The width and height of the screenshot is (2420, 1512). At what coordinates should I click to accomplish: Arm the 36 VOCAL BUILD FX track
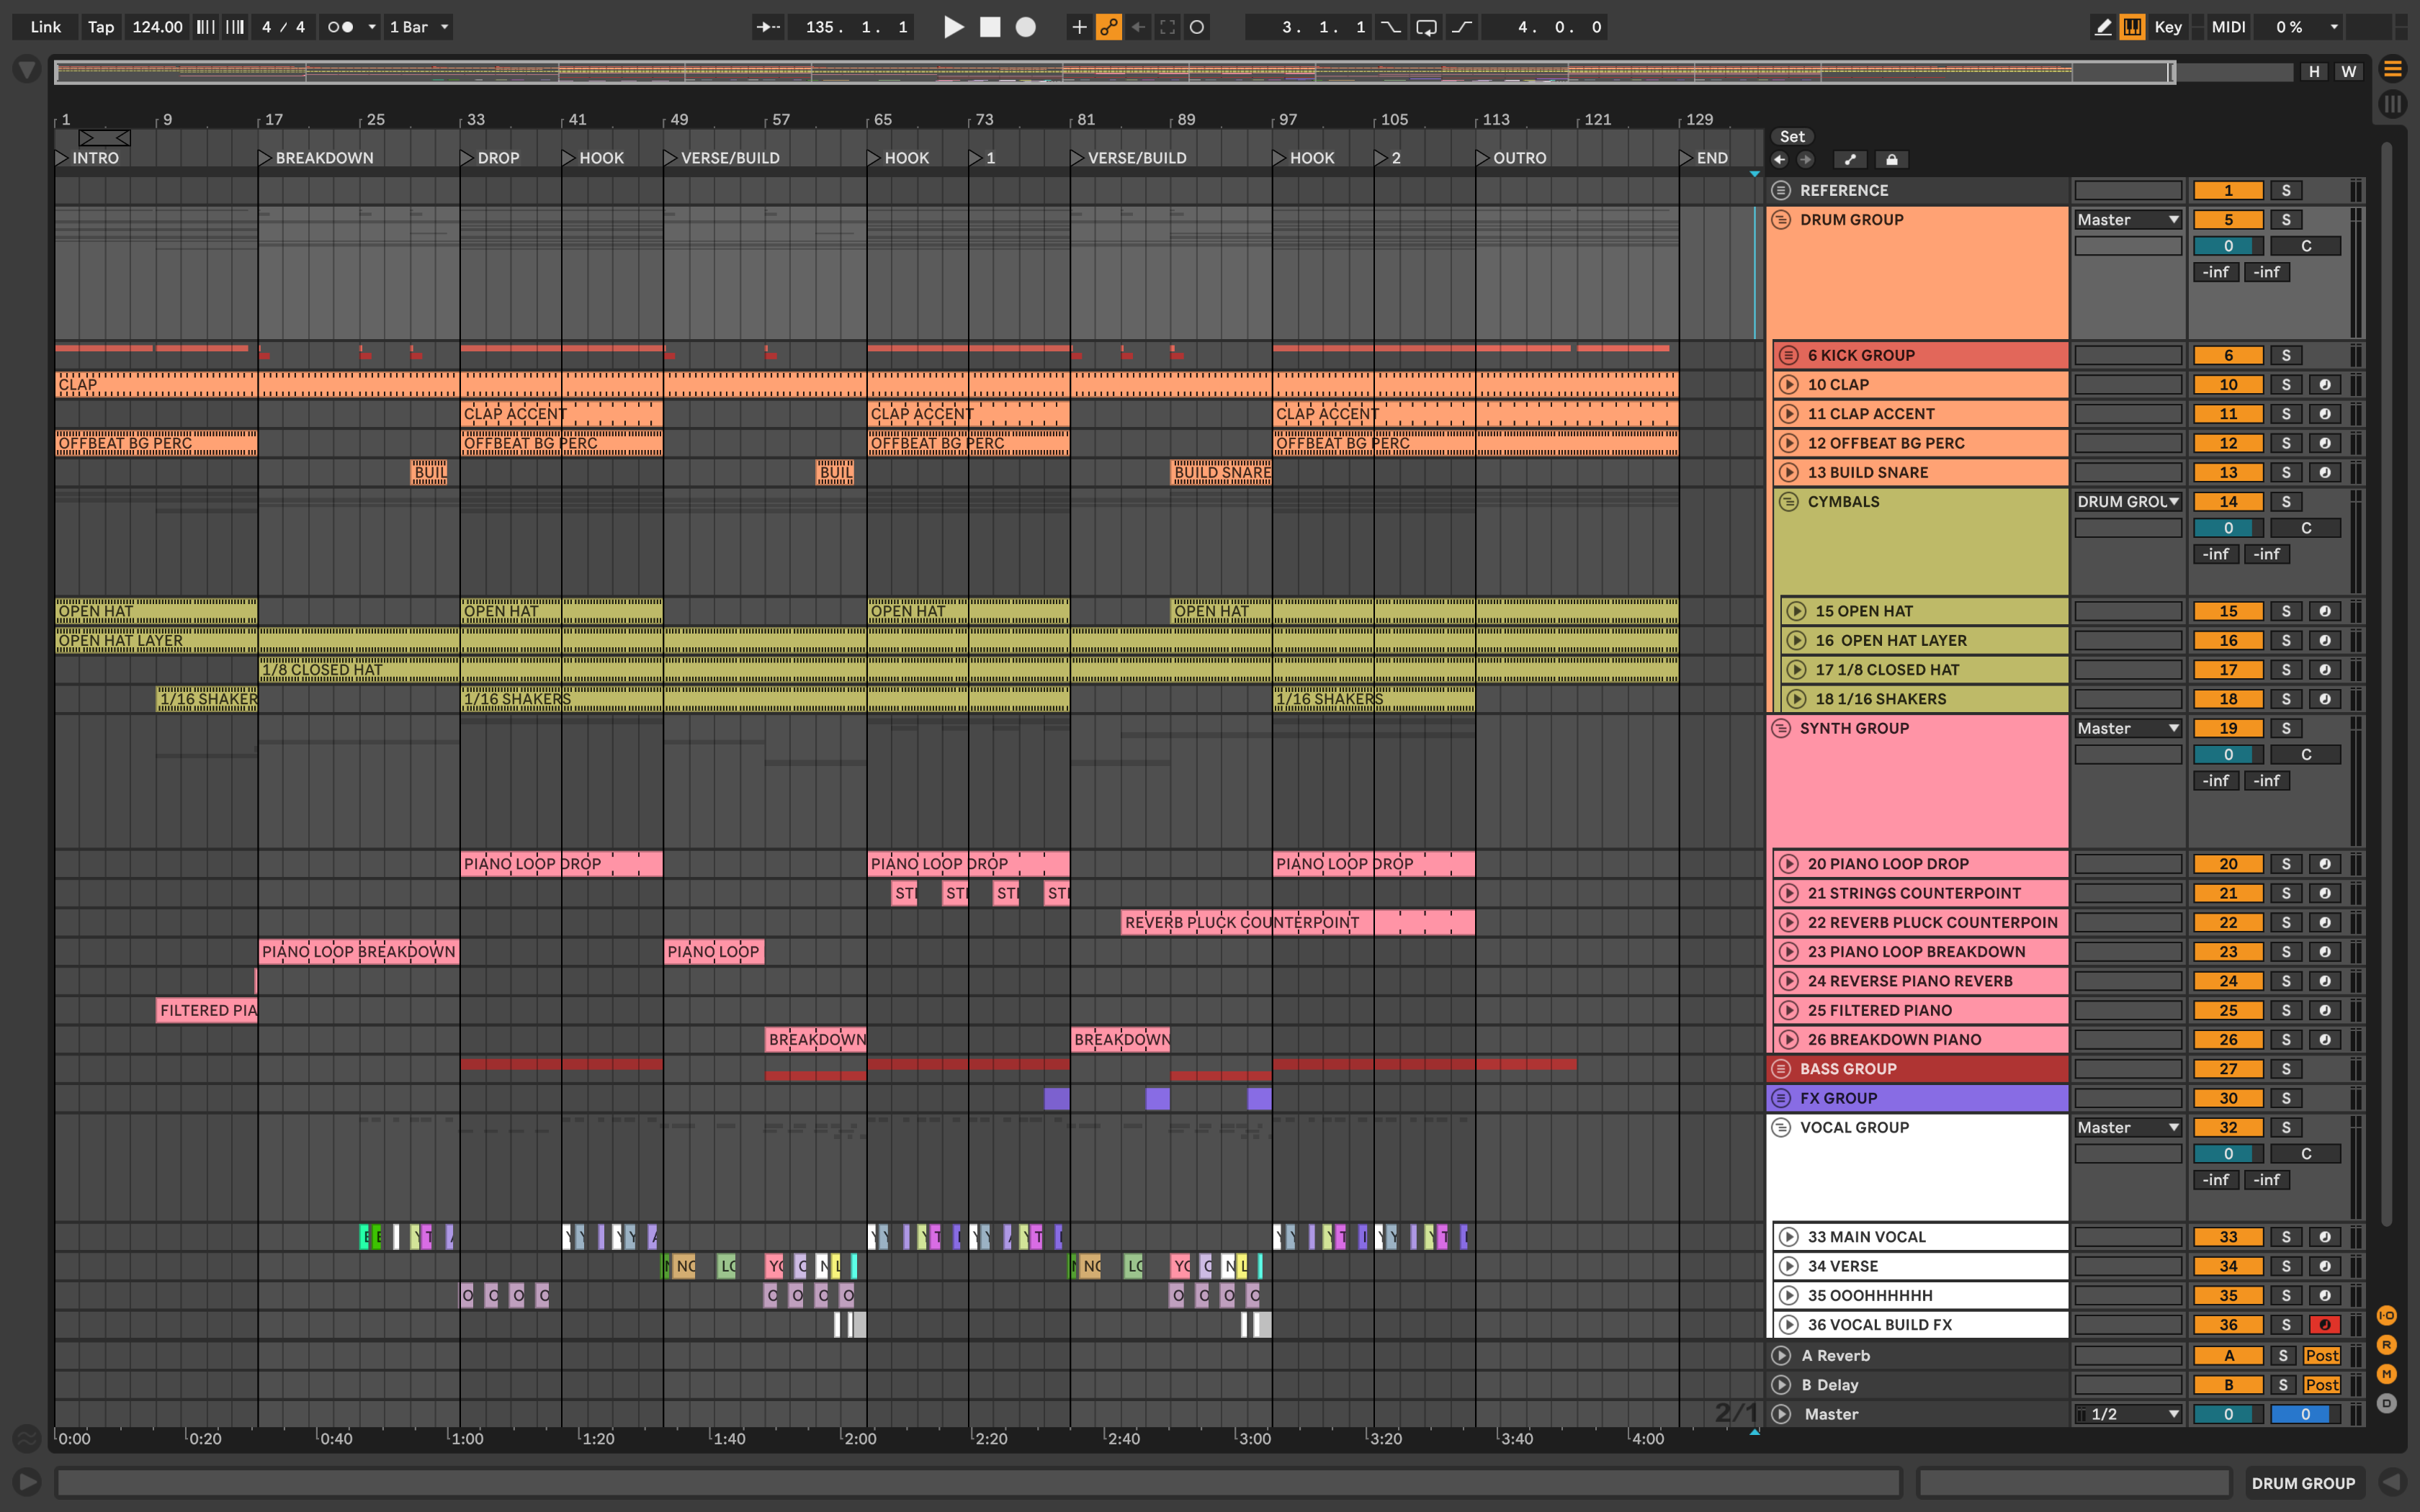(2325, 1325)
